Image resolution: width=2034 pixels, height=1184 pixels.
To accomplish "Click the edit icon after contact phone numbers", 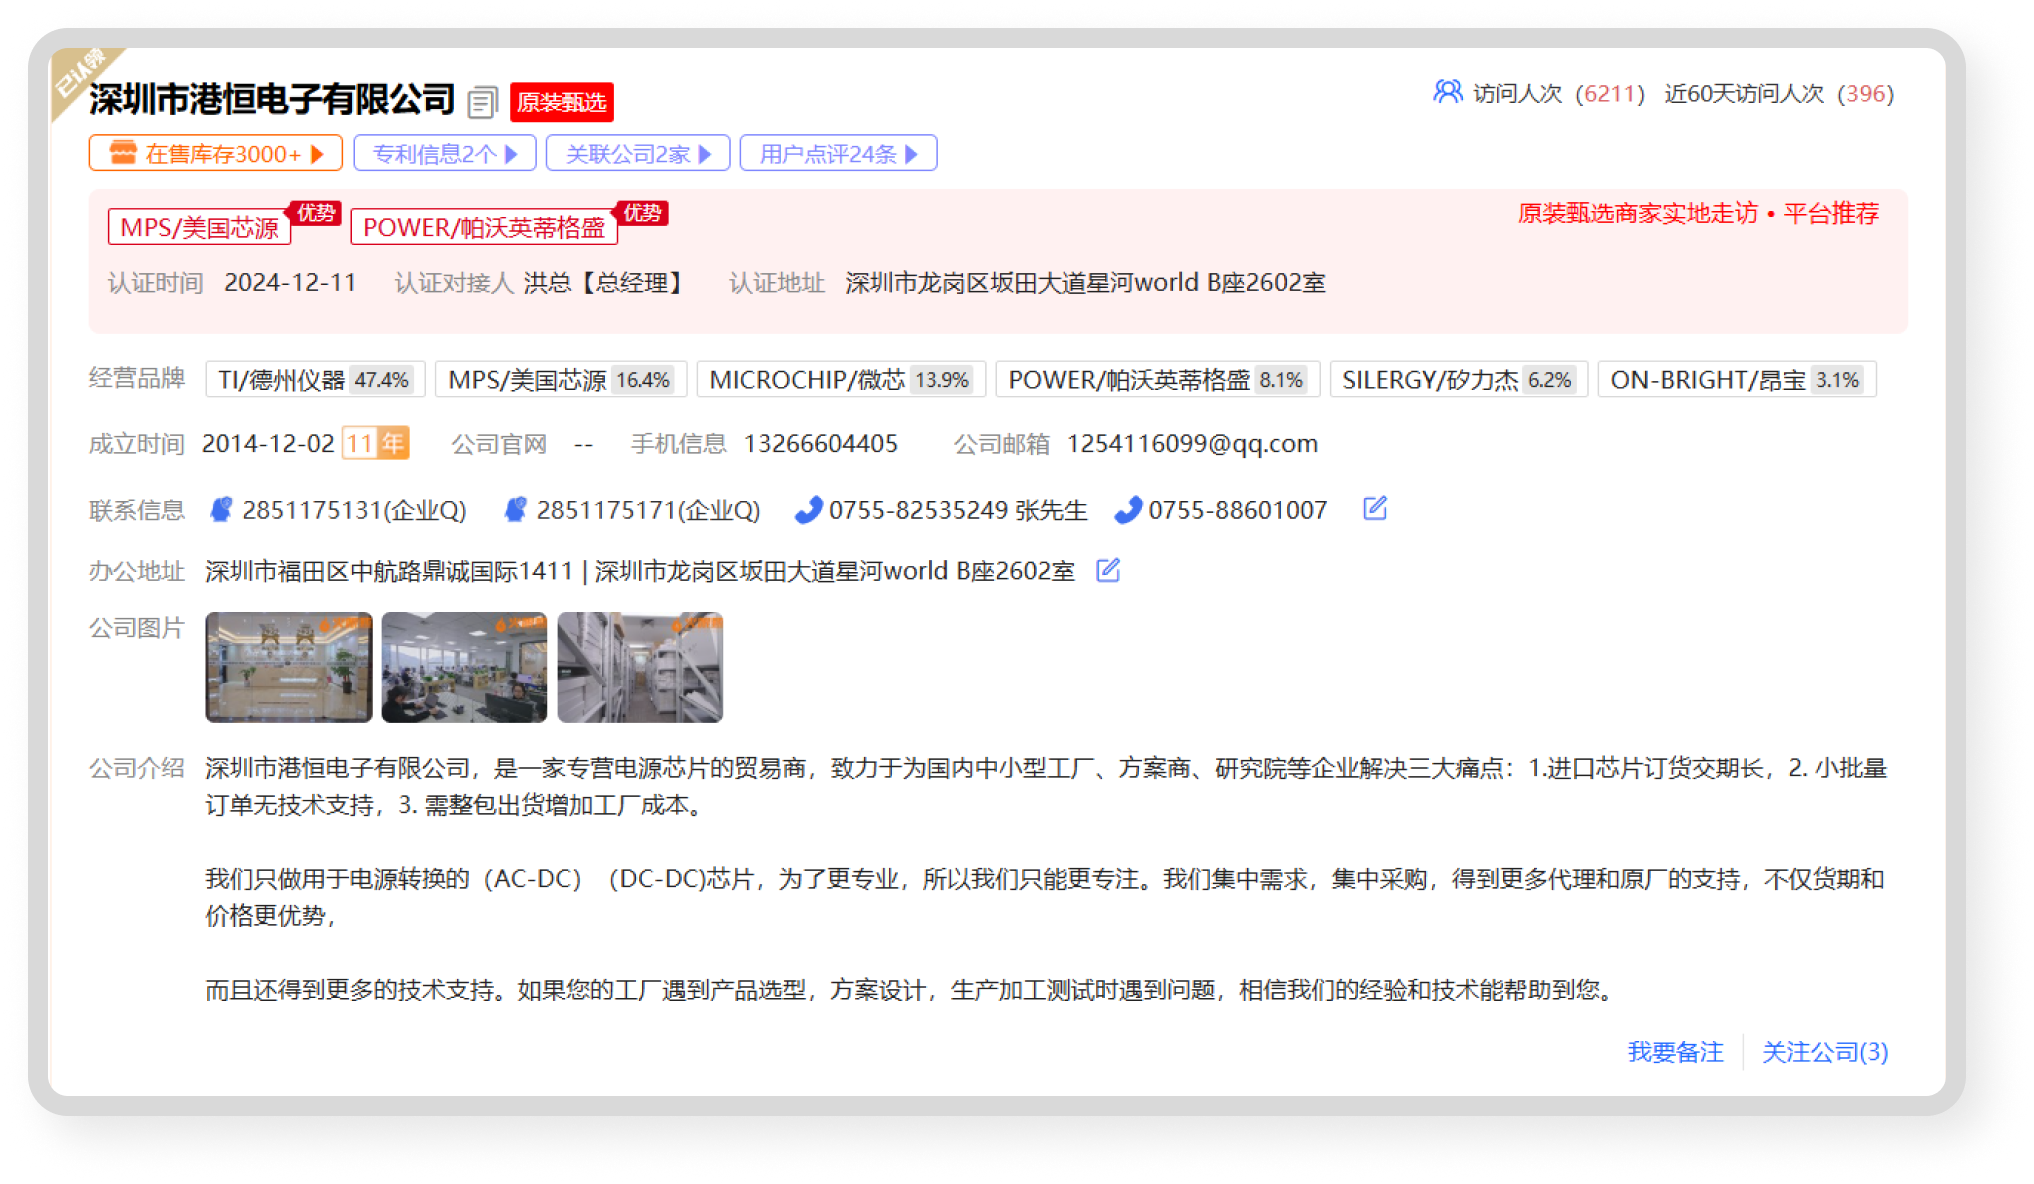I will [x=1374, y=508].
